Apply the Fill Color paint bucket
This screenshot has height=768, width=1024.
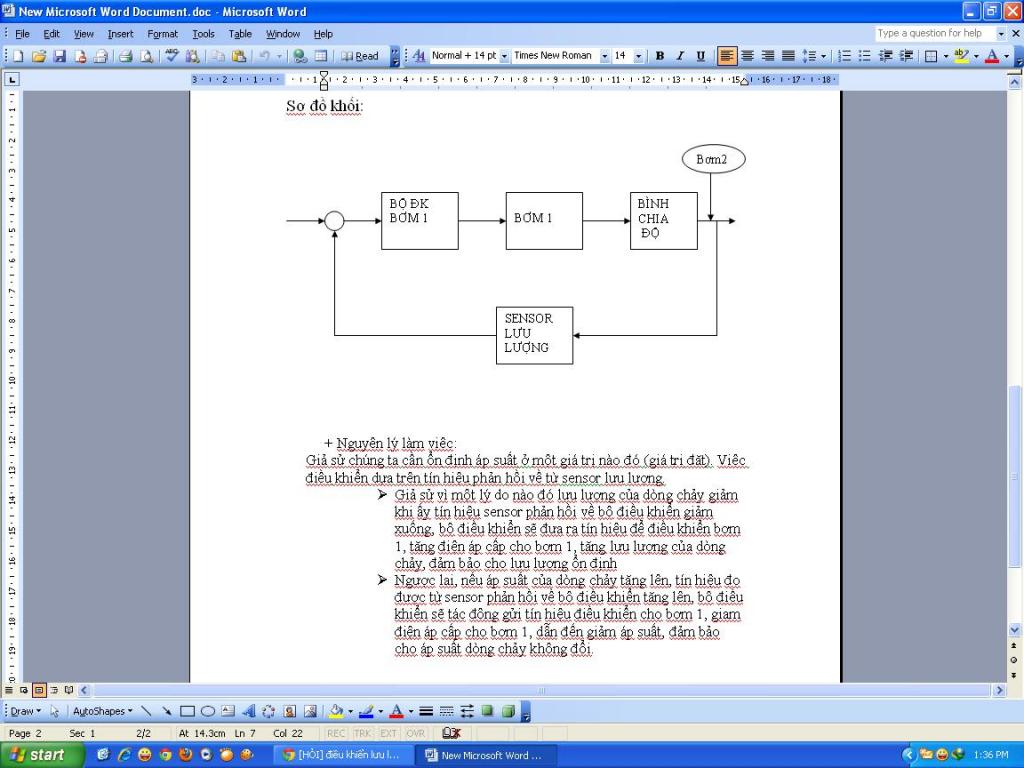pos(336,711)
